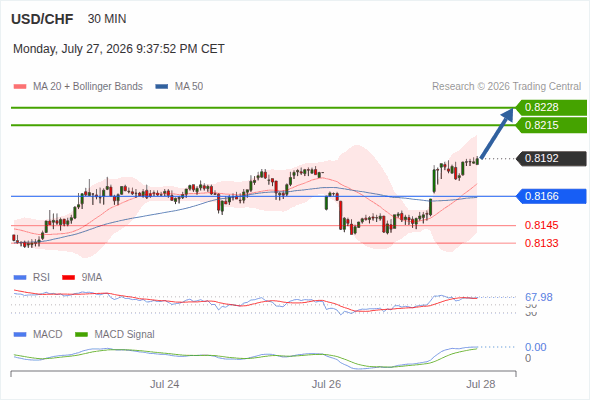Select the blue 0.8166 pivot tag
Image resolution: width=590 pixels, height=400 pixels.
click(x=551, y=196)
